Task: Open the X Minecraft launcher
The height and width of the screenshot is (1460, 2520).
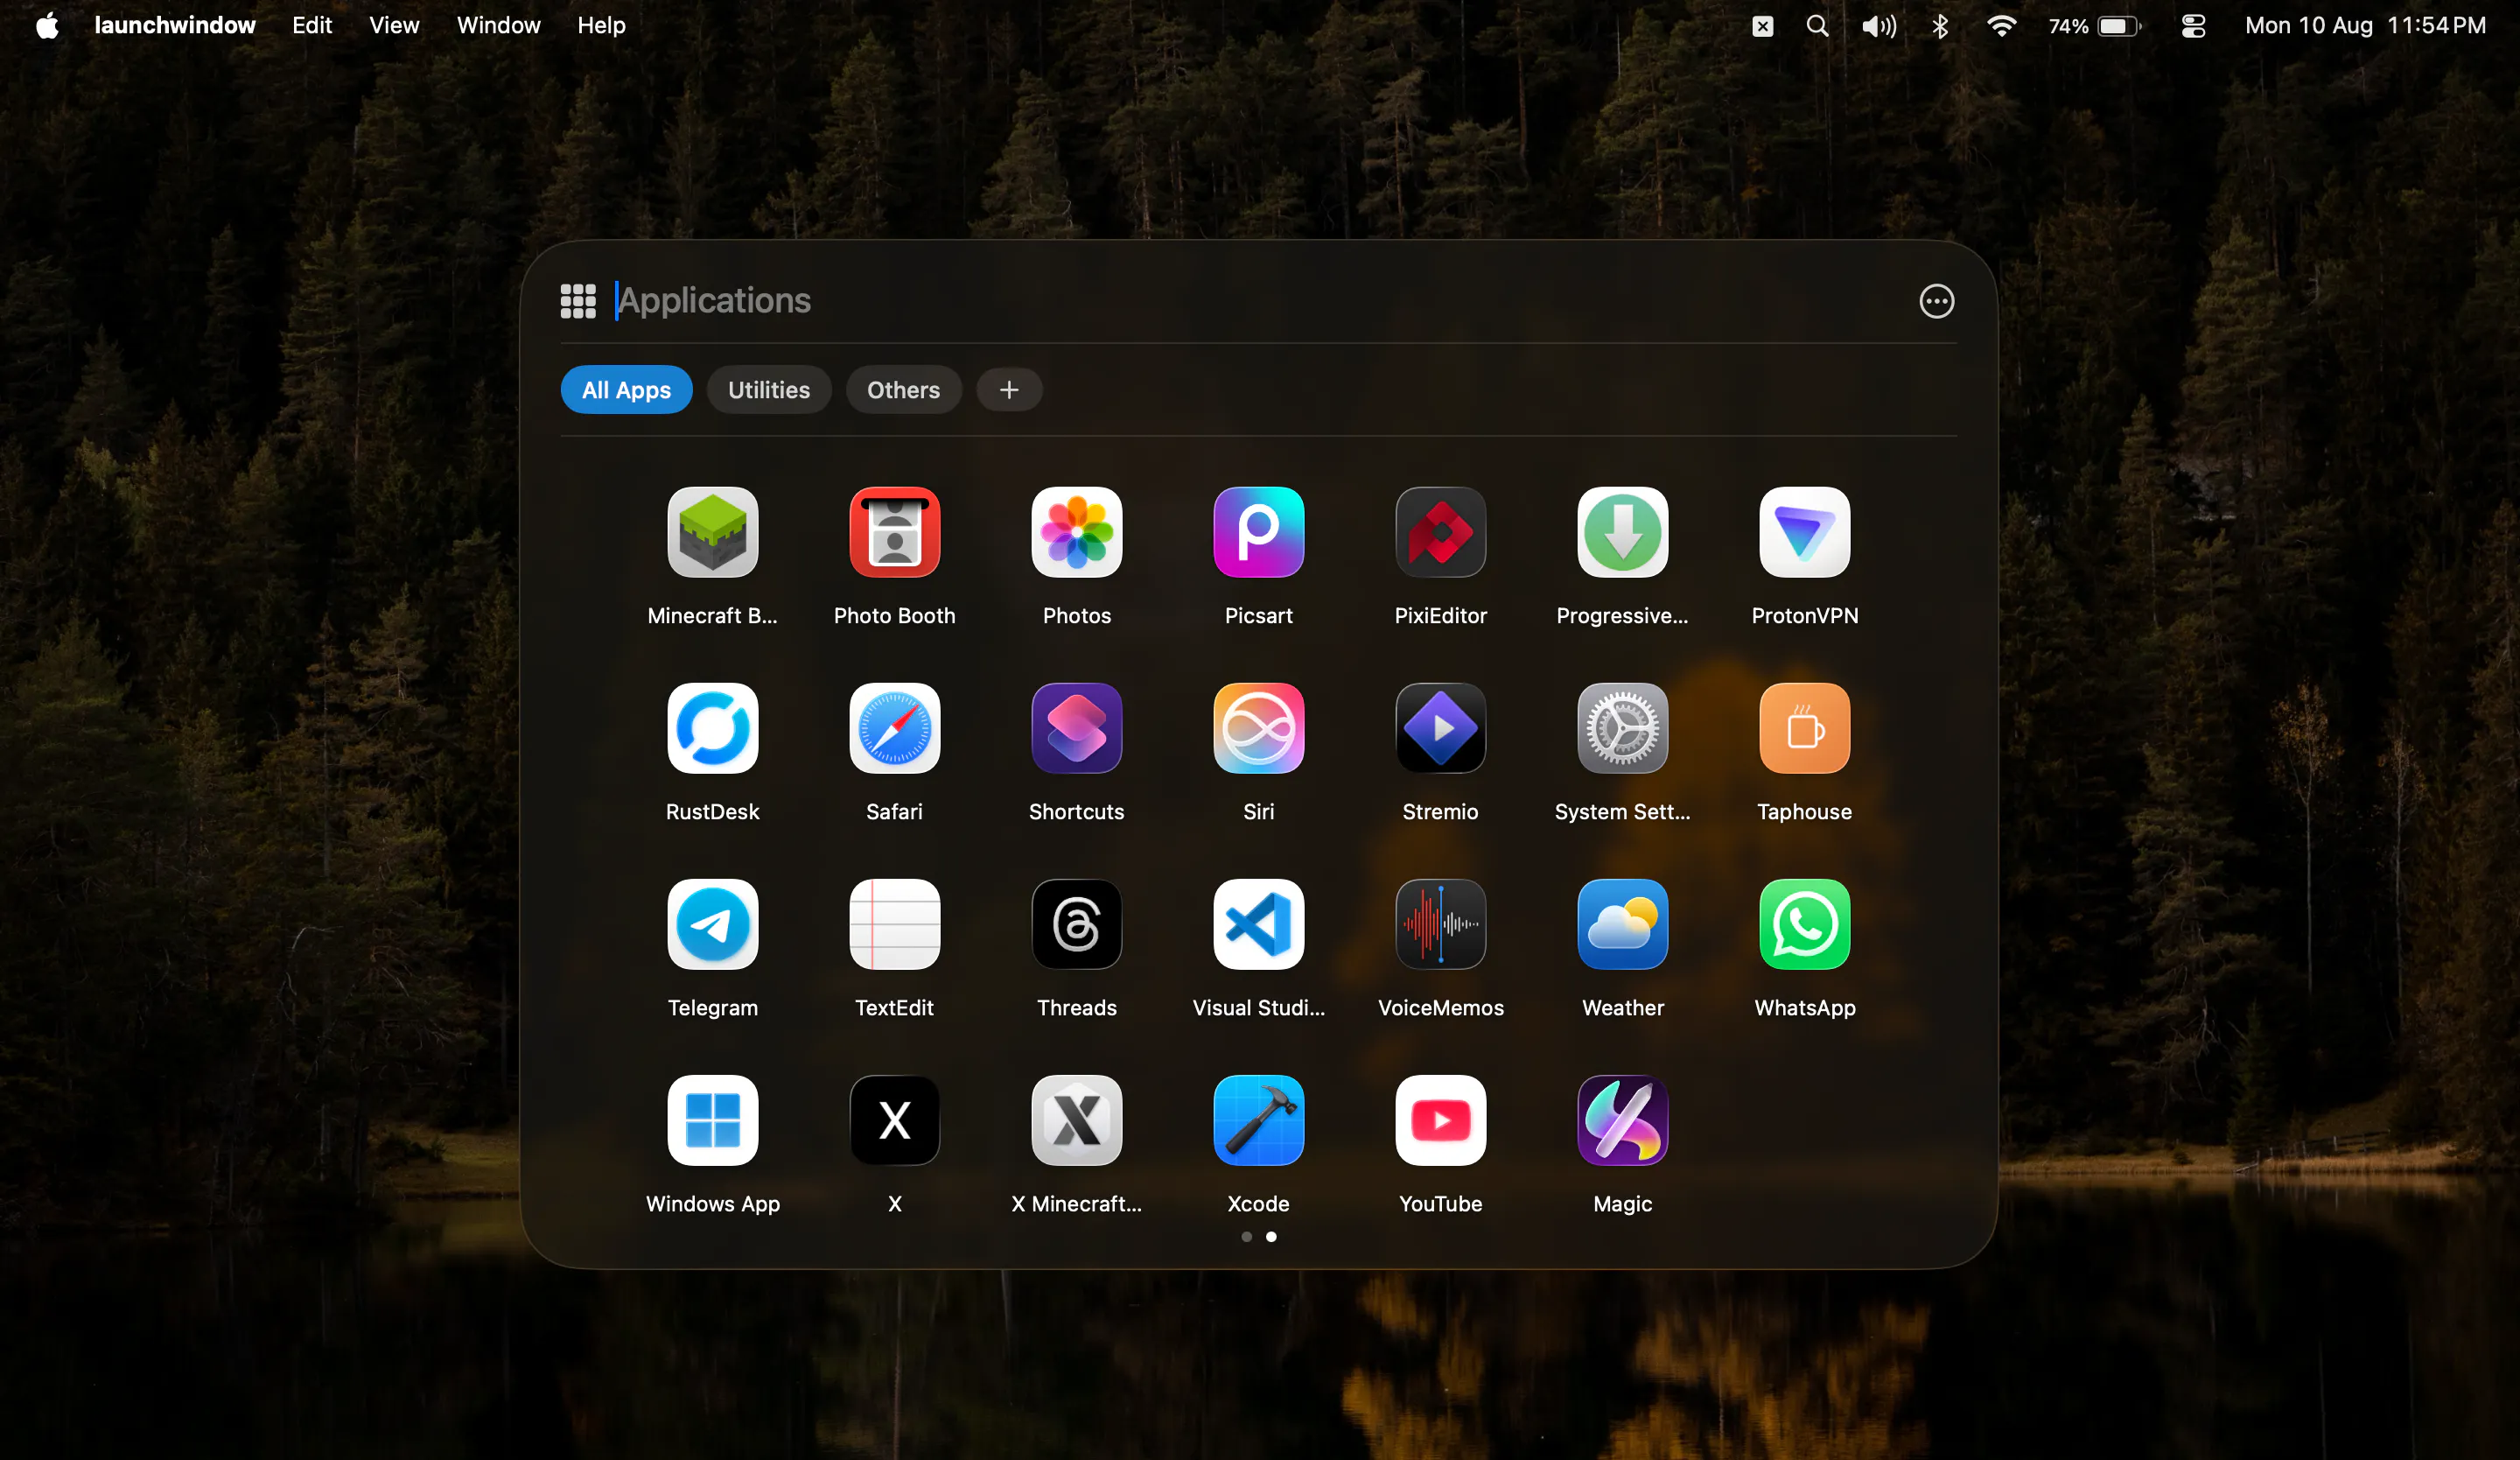Action: pos(1076,1120)
